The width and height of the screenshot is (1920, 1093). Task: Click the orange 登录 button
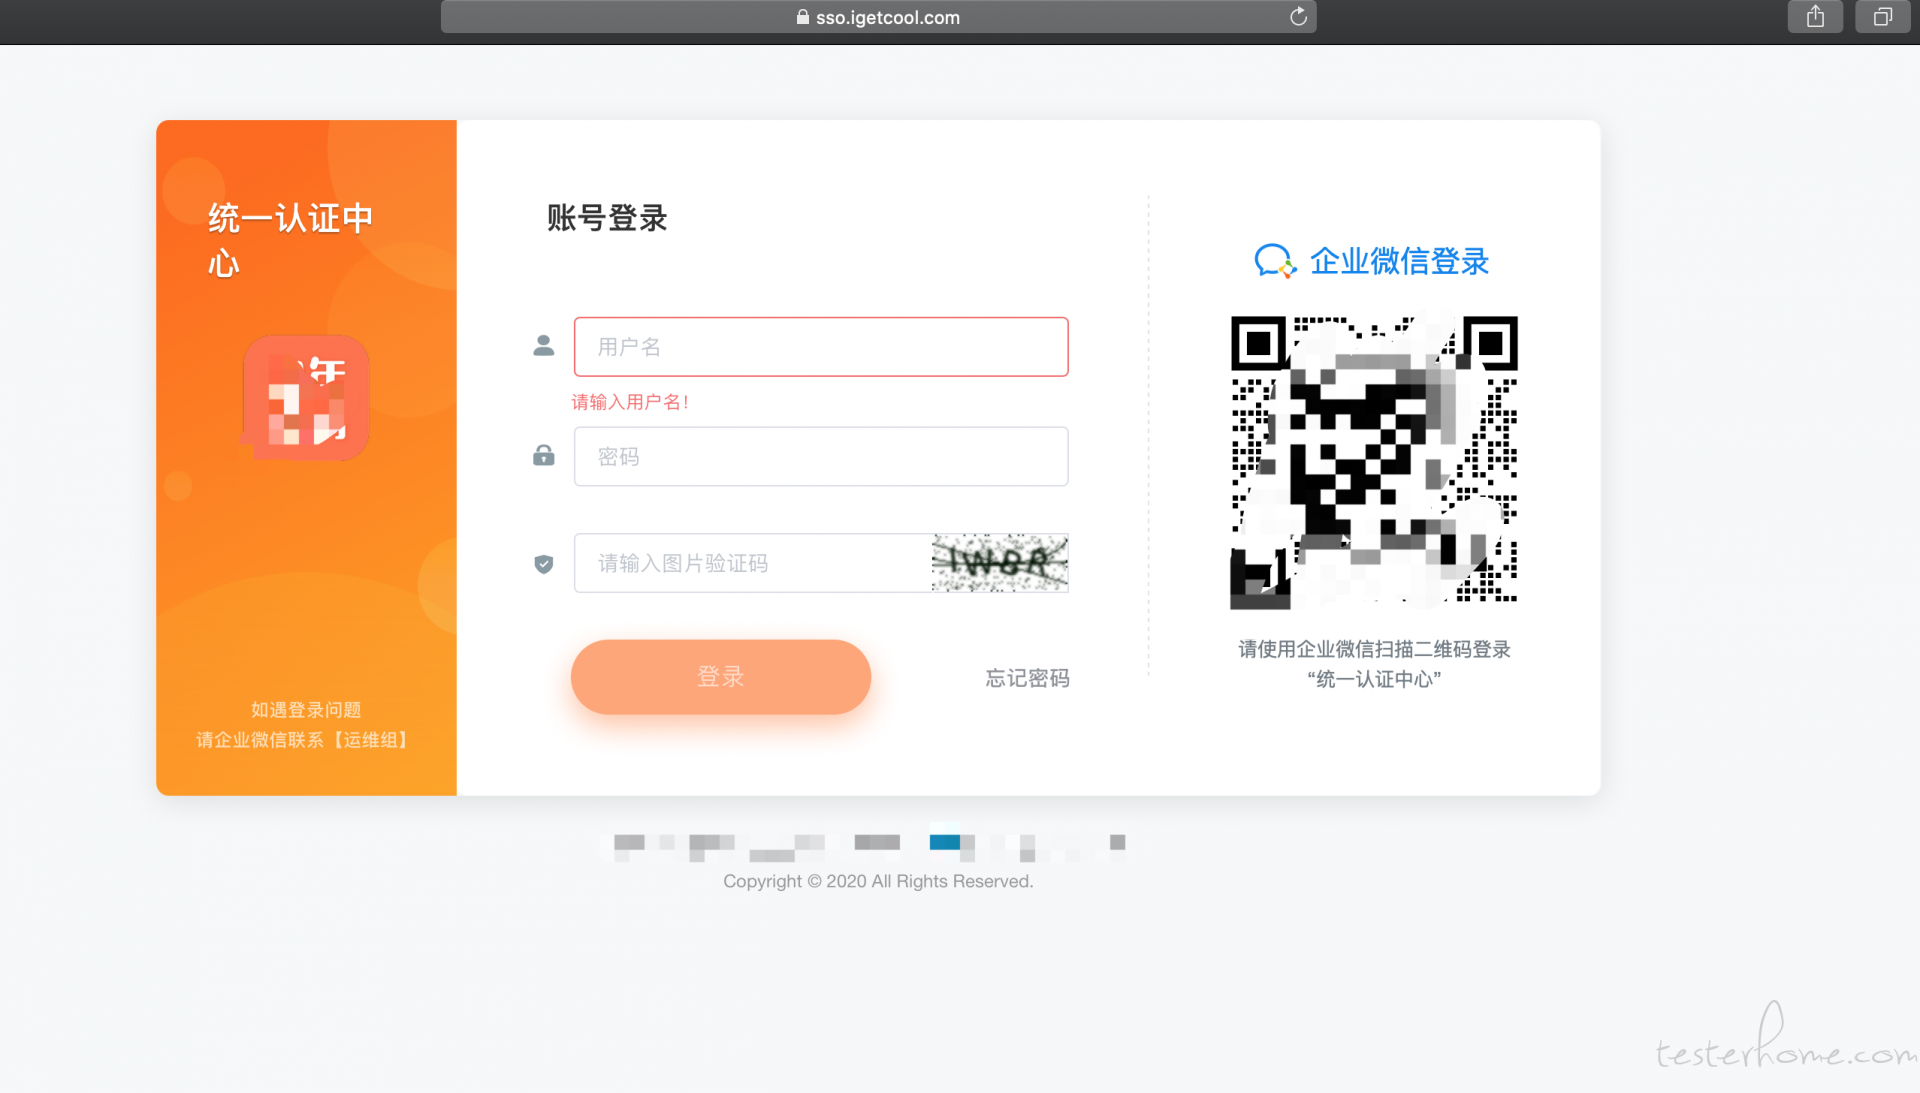721,677
